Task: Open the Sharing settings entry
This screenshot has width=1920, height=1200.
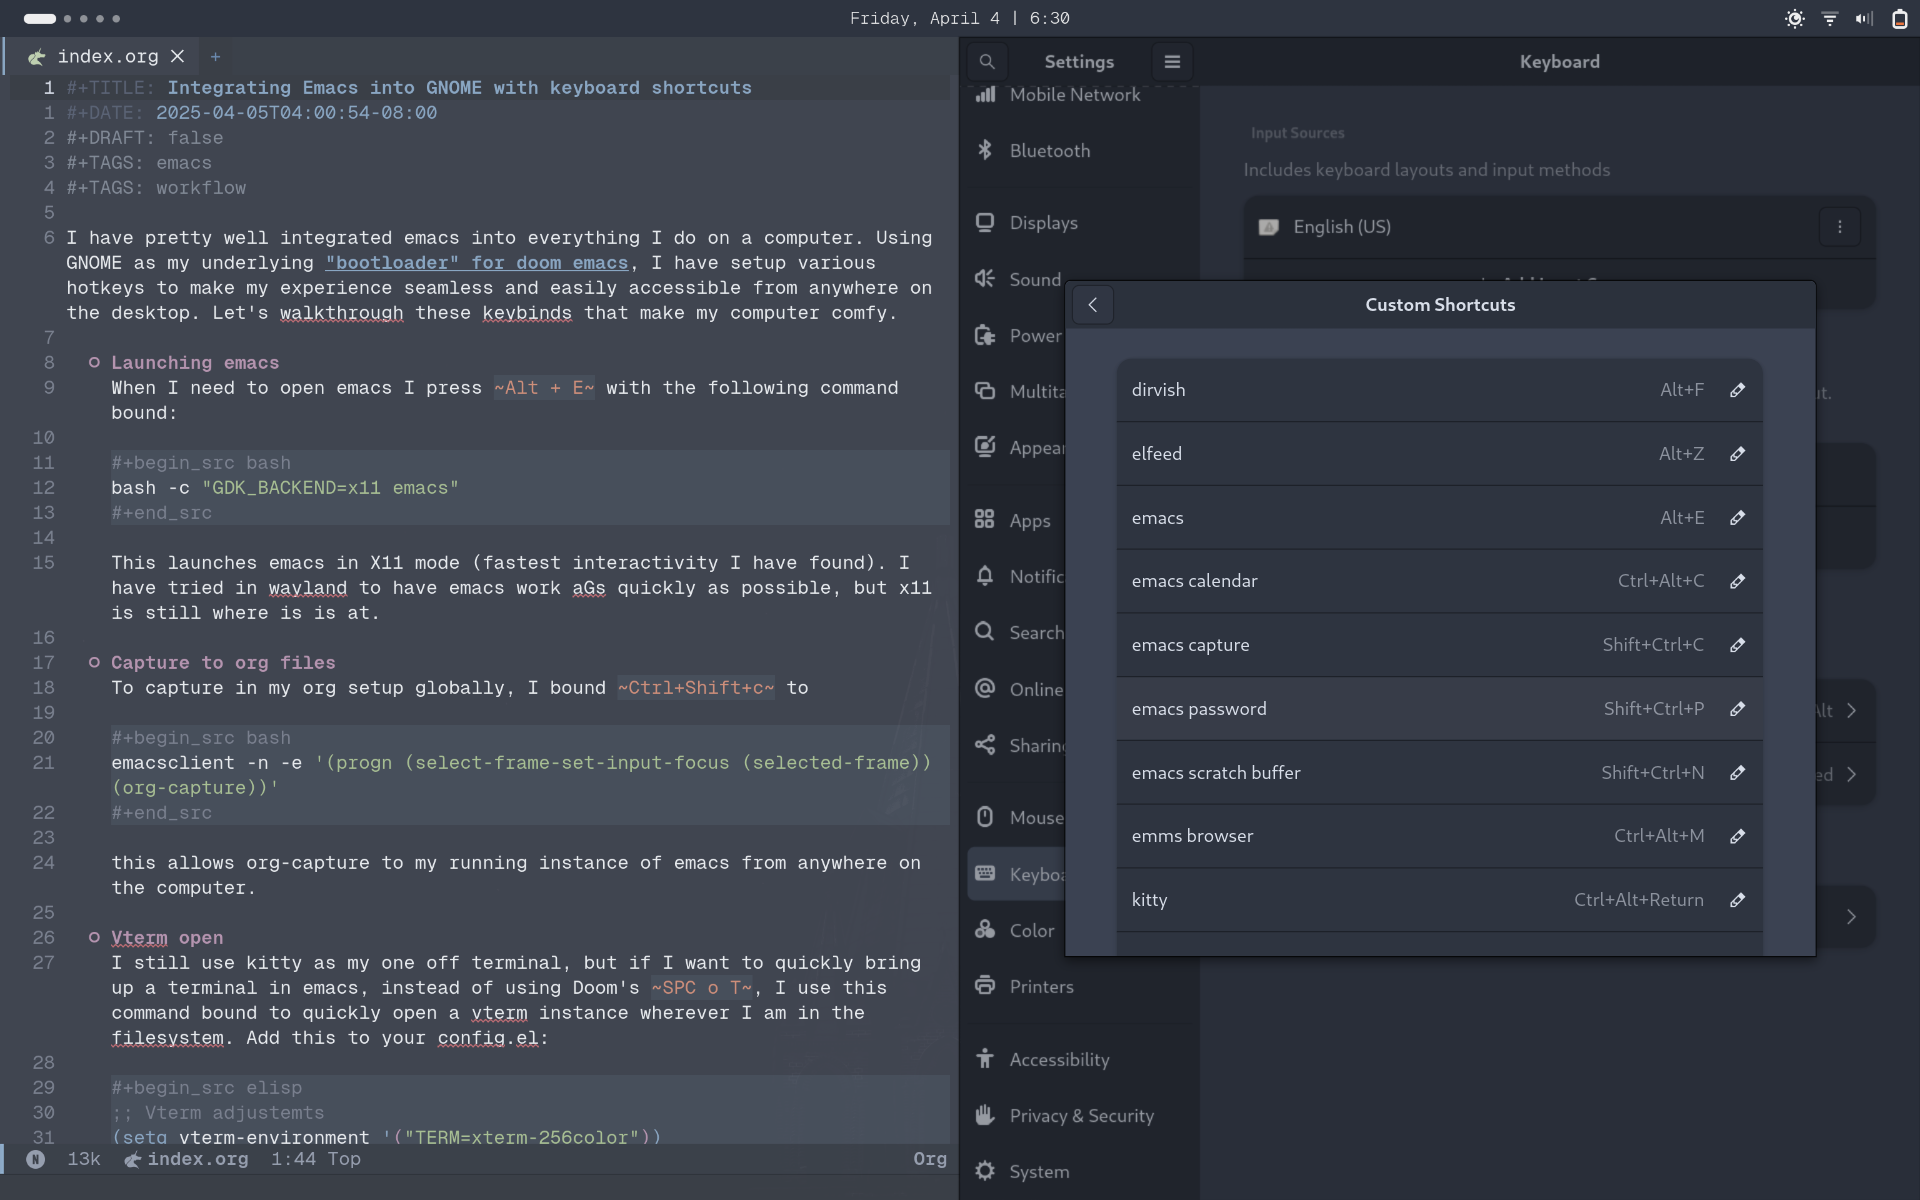Action: click(1017, 745)
